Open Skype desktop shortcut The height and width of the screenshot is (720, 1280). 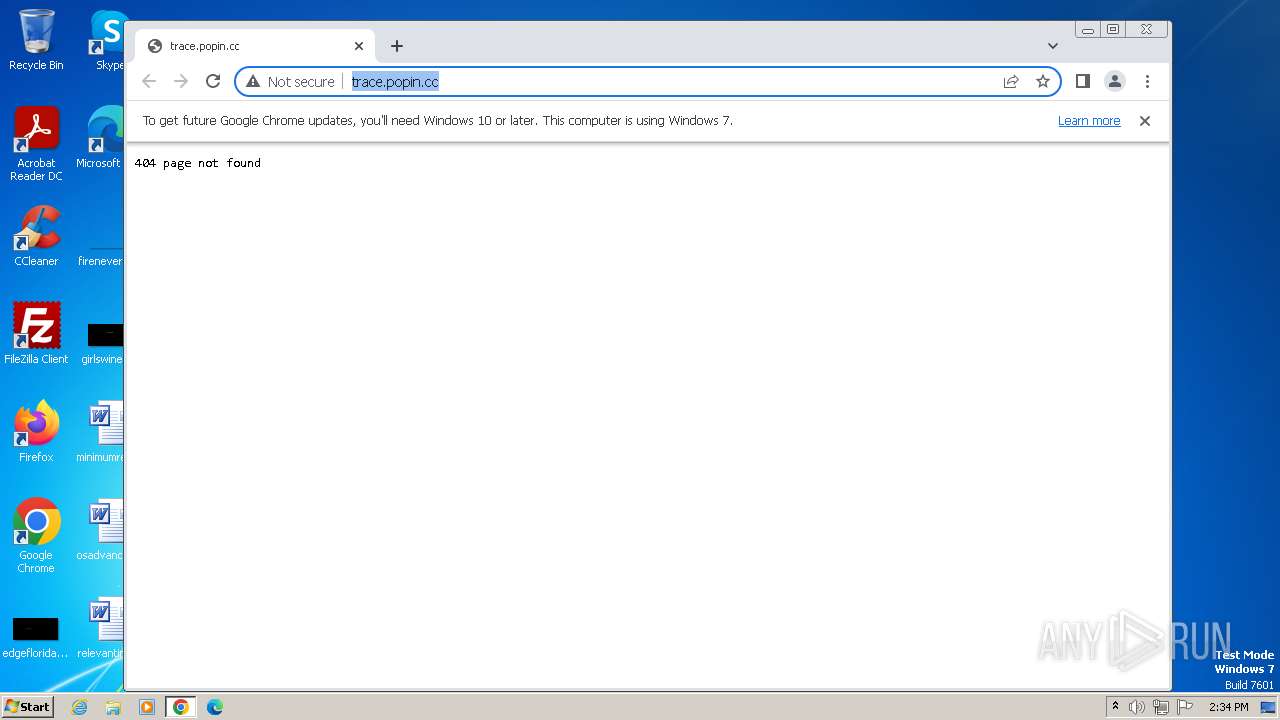[x=108, y=40]
